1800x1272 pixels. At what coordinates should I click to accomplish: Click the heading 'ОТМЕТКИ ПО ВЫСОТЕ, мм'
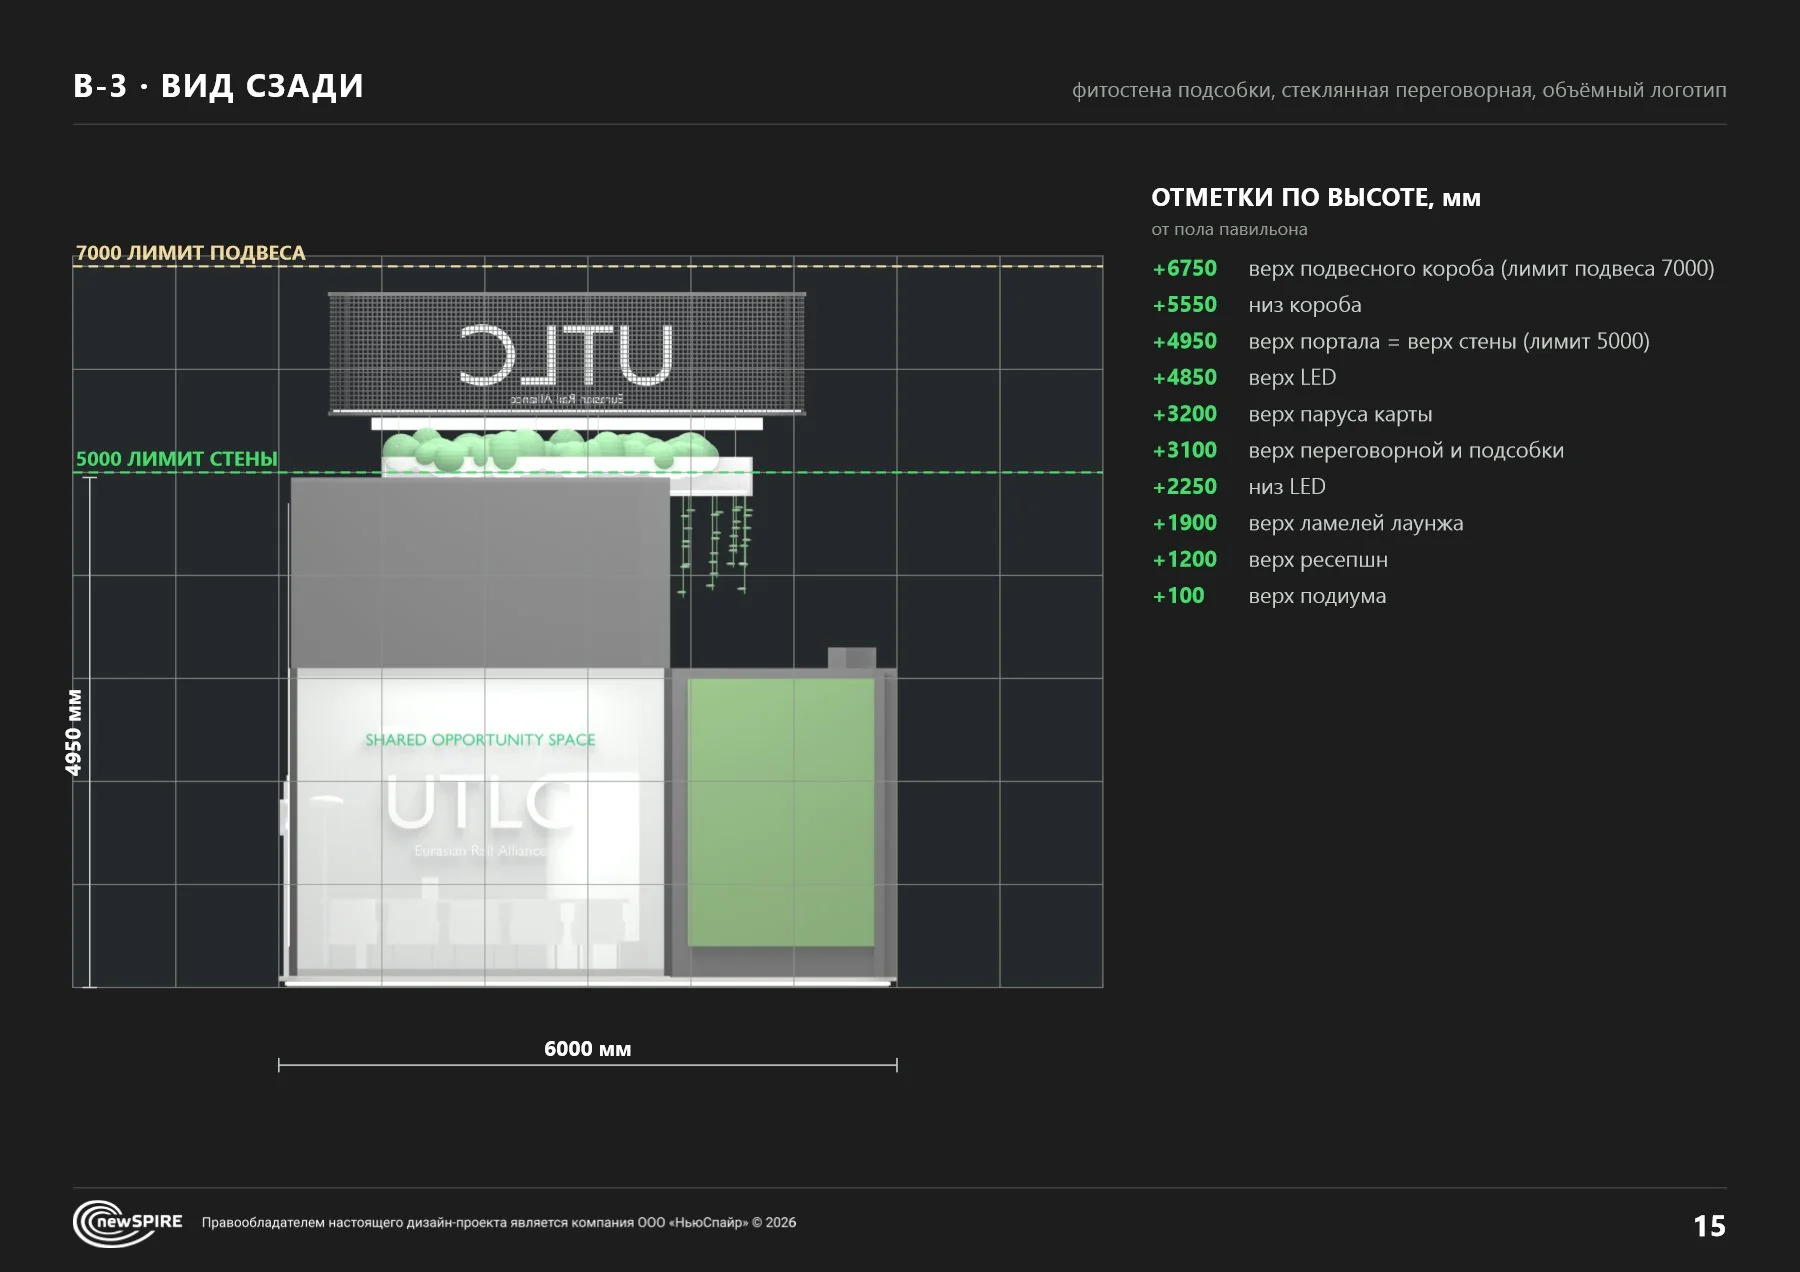point(1316,197)
